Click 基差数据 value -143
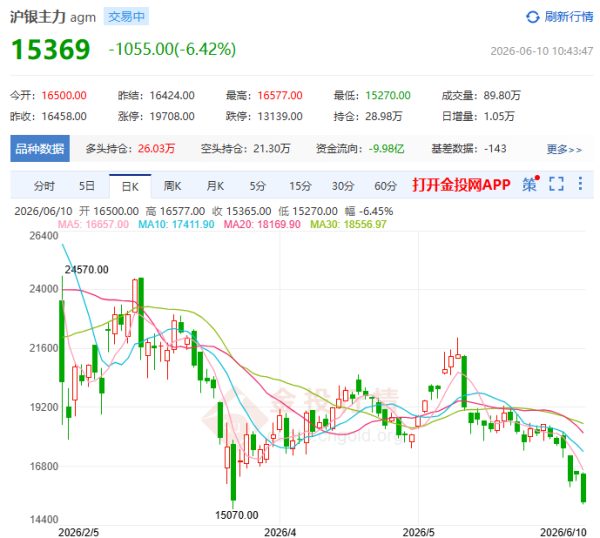 (x=495, y=148)
